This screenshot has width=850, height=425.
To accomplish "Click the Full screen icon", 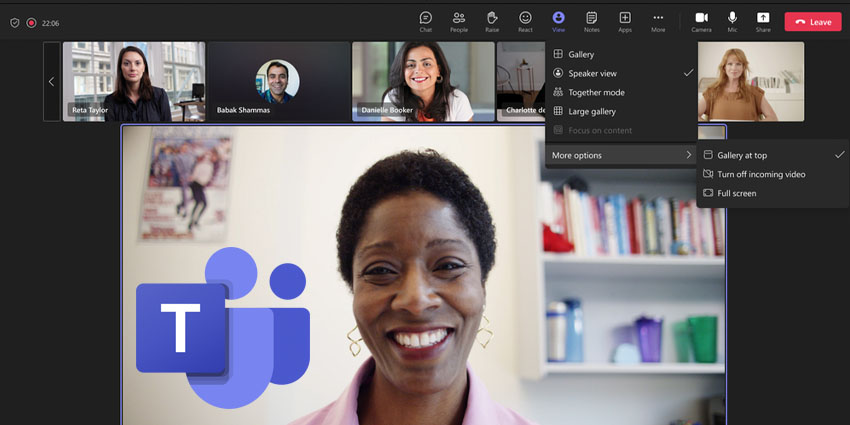I will pyautogui.click(x=707, y=193).
